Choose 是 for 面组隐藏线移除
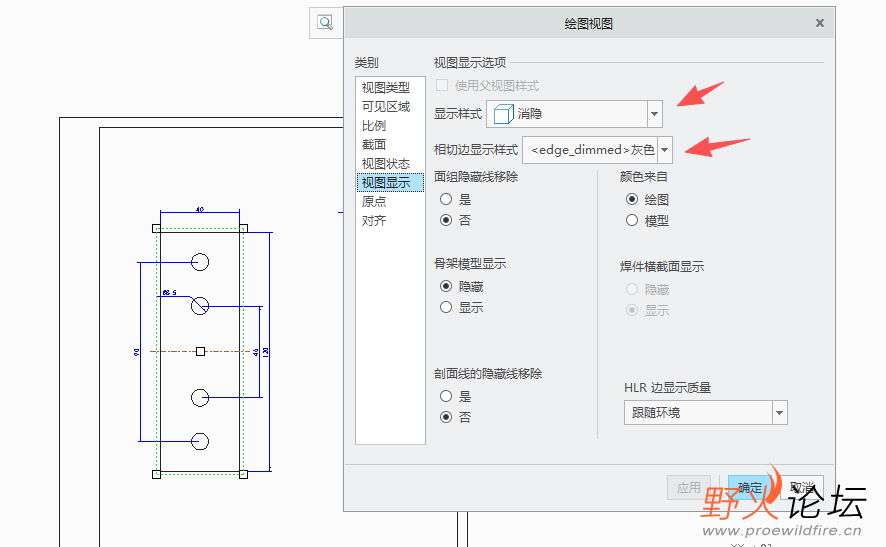Screen dimensions: 886x547 [x=446, y=199]
